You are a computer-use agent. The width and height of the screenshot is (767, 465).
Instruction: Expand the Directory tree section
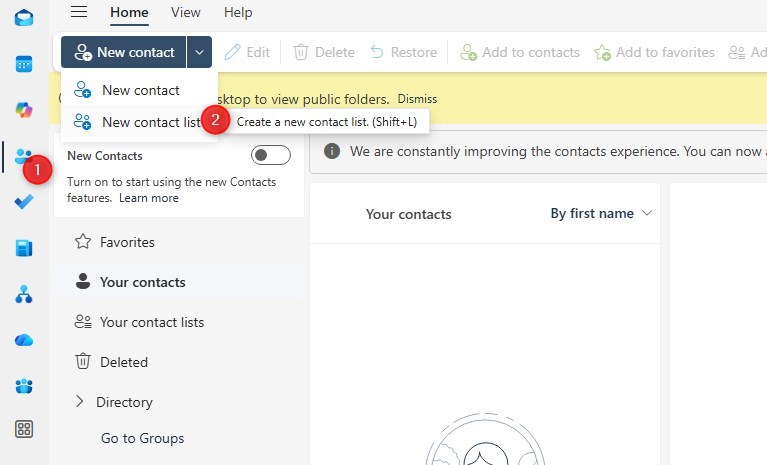coord(80,402)
